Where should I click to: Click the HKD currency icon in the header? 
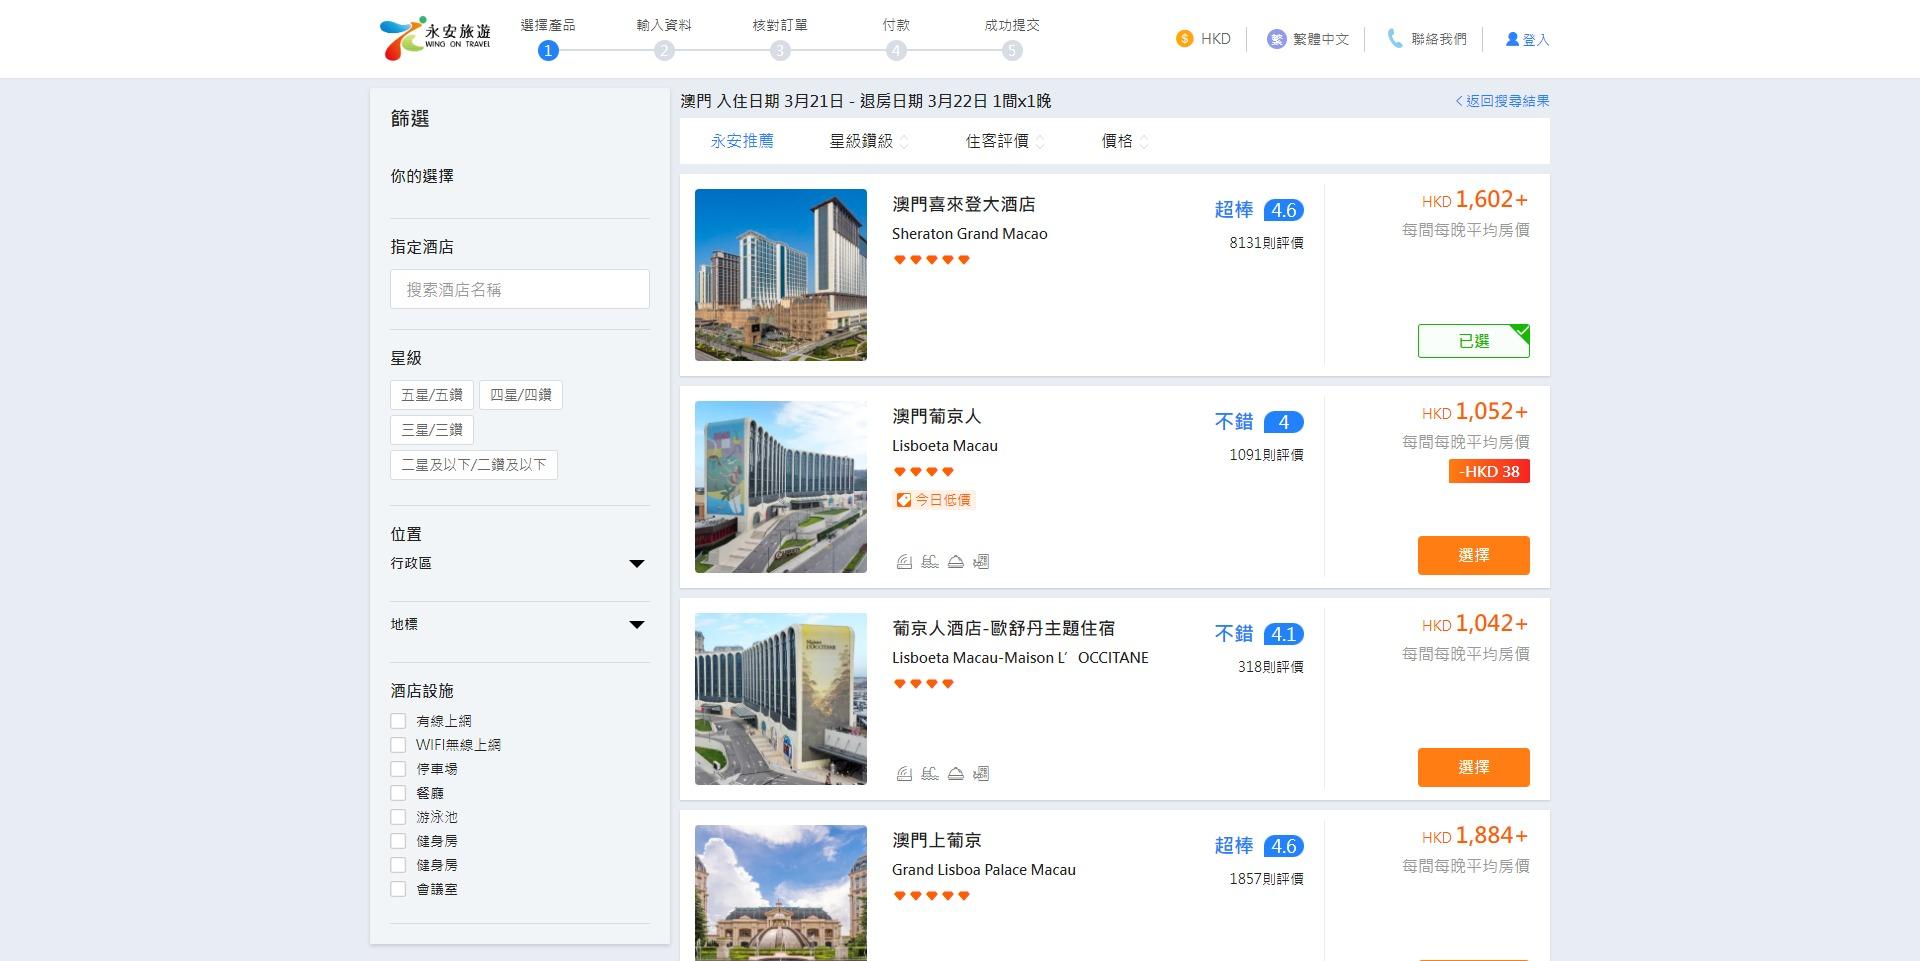click(1184, 39)
